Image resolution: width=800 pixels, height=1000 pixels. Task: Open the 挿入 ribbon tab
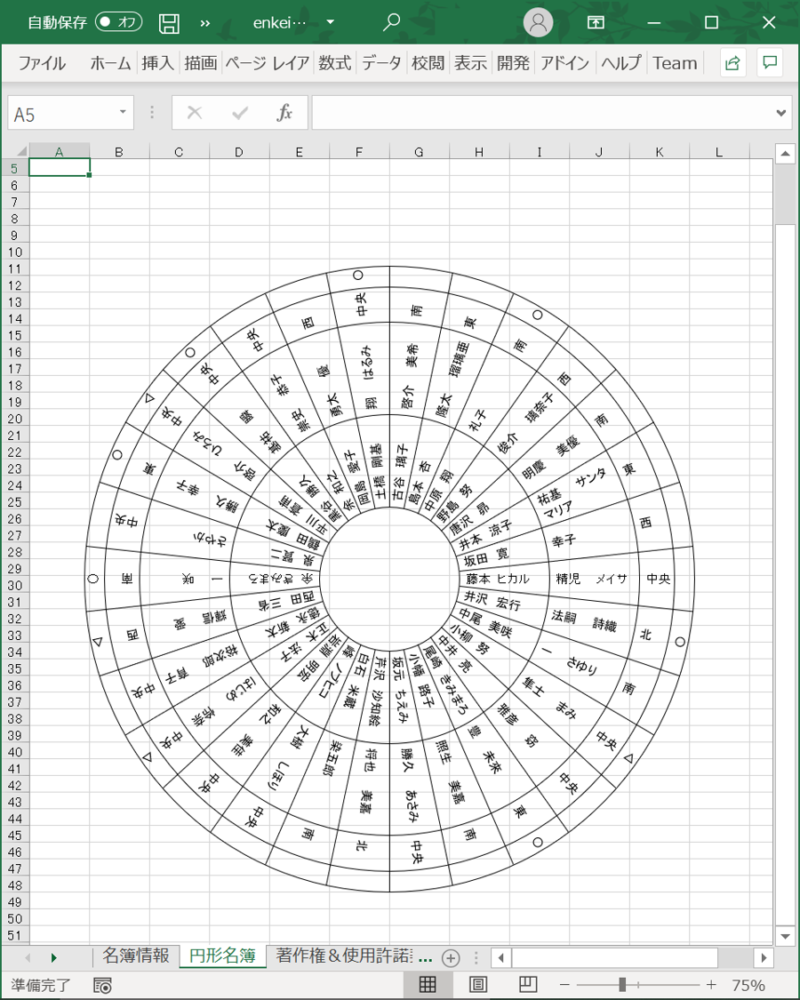pyautogui.click(x=158, y=63)
